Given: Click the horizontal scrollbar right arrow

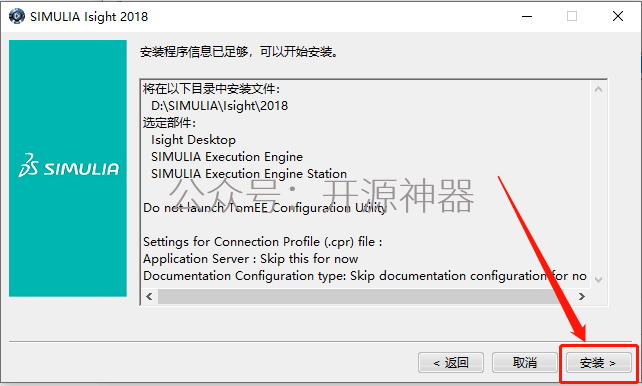Looking at the screenshot, I should (581, 296).
